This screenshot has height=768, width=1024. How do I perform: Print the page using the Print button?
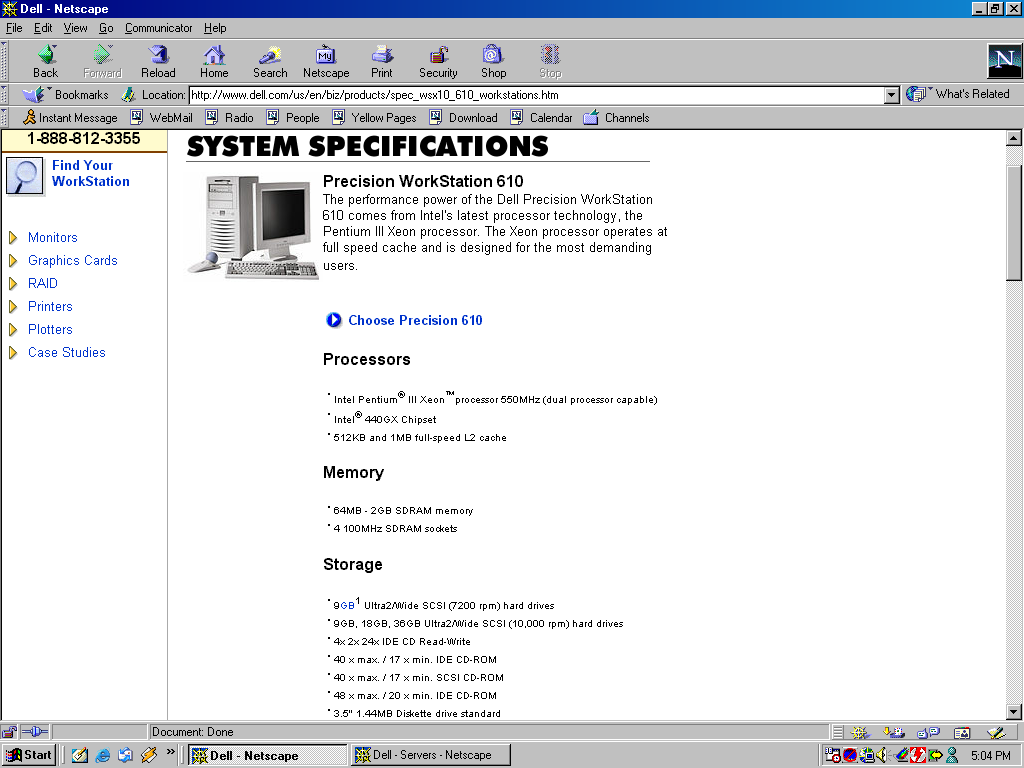pyautogui.click(x=382, y=61)
